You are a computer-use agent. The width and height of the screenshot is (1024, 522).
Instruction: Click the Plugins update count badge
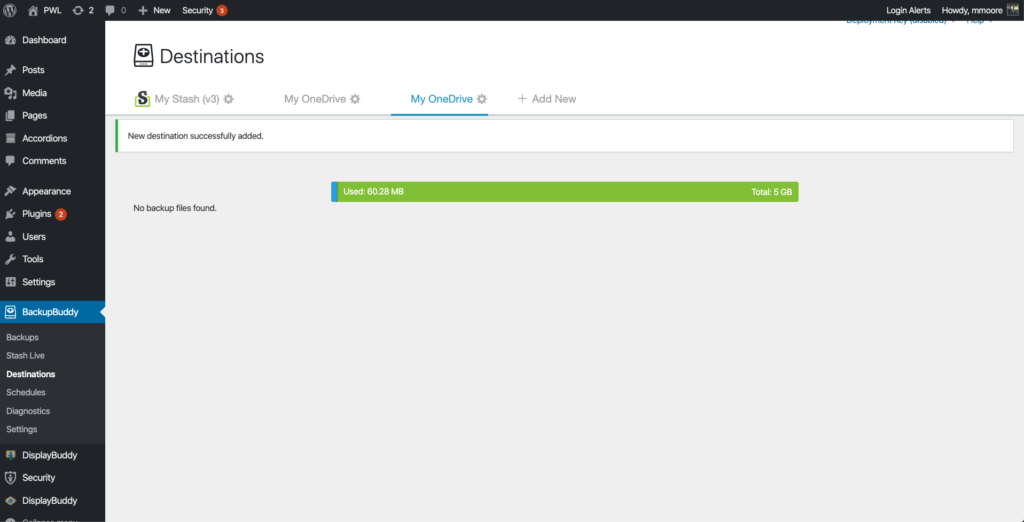(x=61, y=214)
